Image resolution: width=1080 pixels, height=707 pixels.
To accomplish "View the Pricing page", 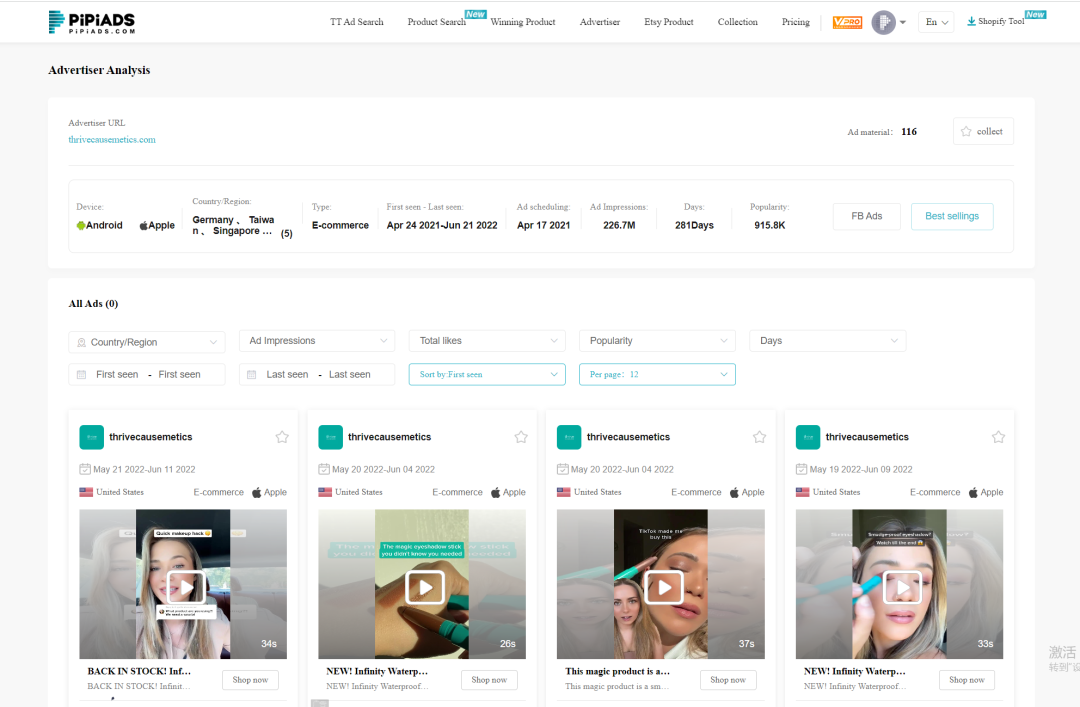I will (x=796, y=22).
